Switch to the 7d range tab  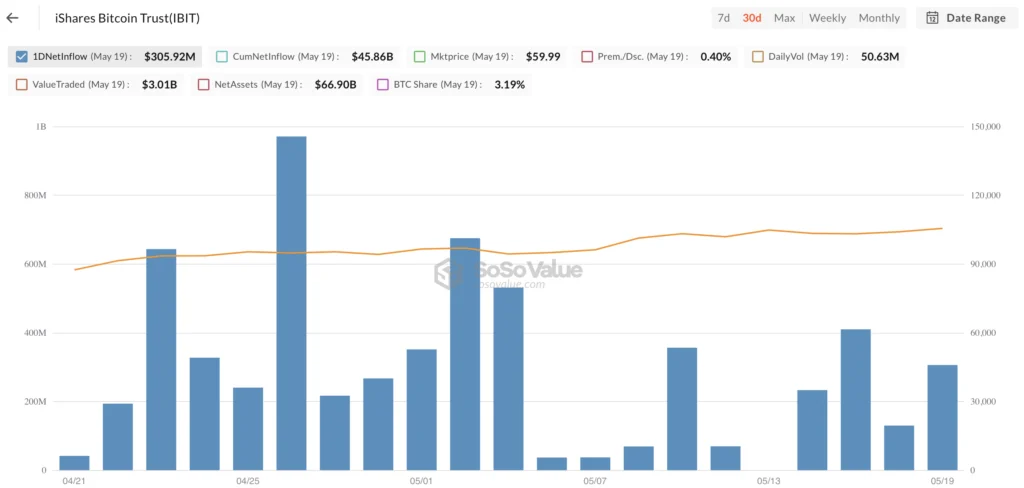click(x=724, y=18)
